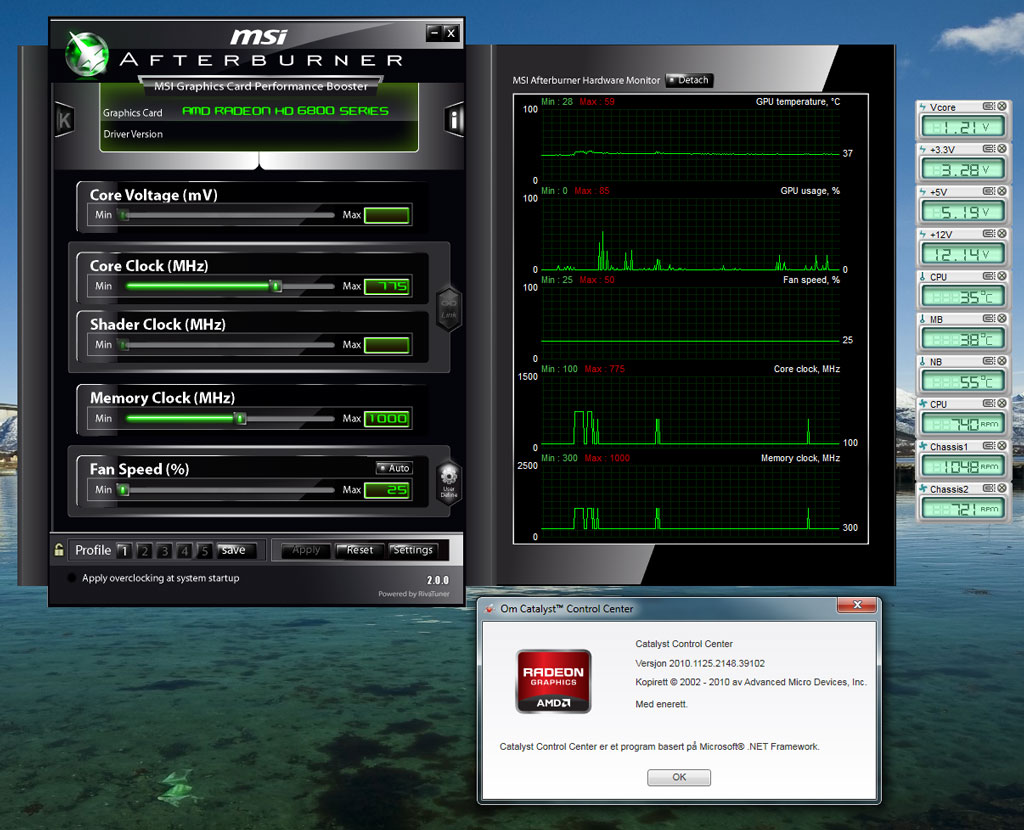
Task: Unlock the profile slots with the padlock icon
Action: [59, 550]
